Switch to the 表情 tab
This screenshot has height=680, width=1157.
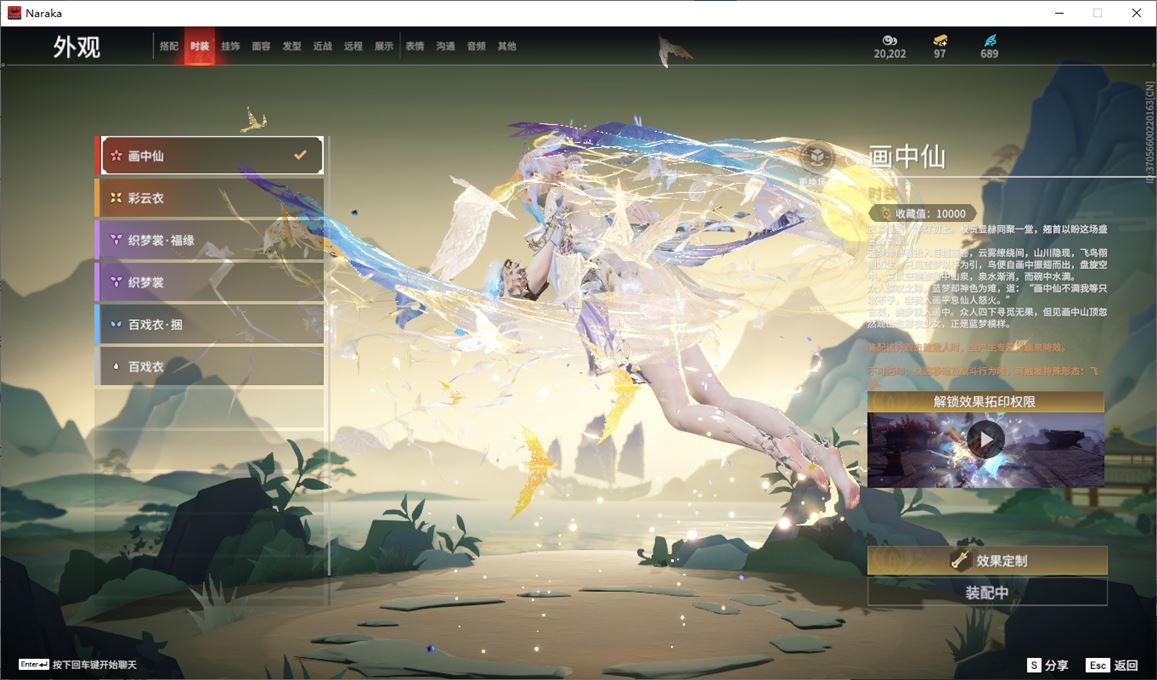click(x=415, y=46)
